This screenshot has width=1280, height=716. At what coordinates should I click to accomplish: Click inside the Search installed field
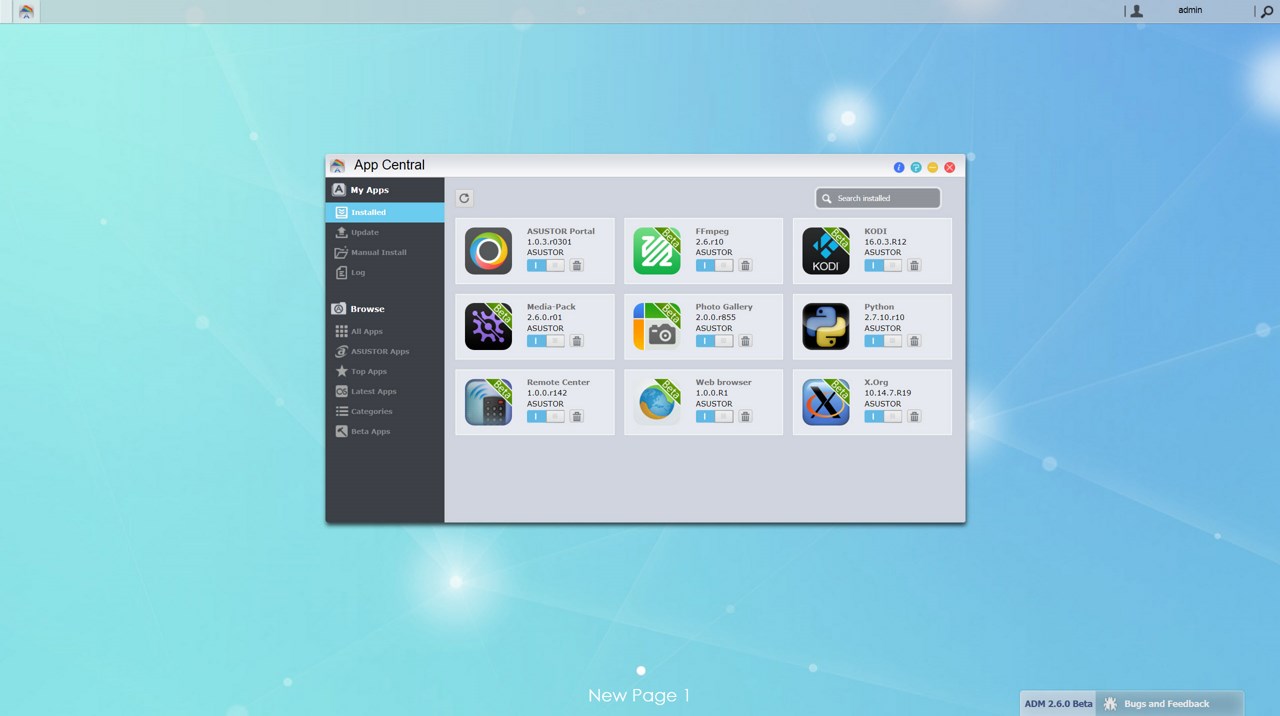tap(878, 198)
